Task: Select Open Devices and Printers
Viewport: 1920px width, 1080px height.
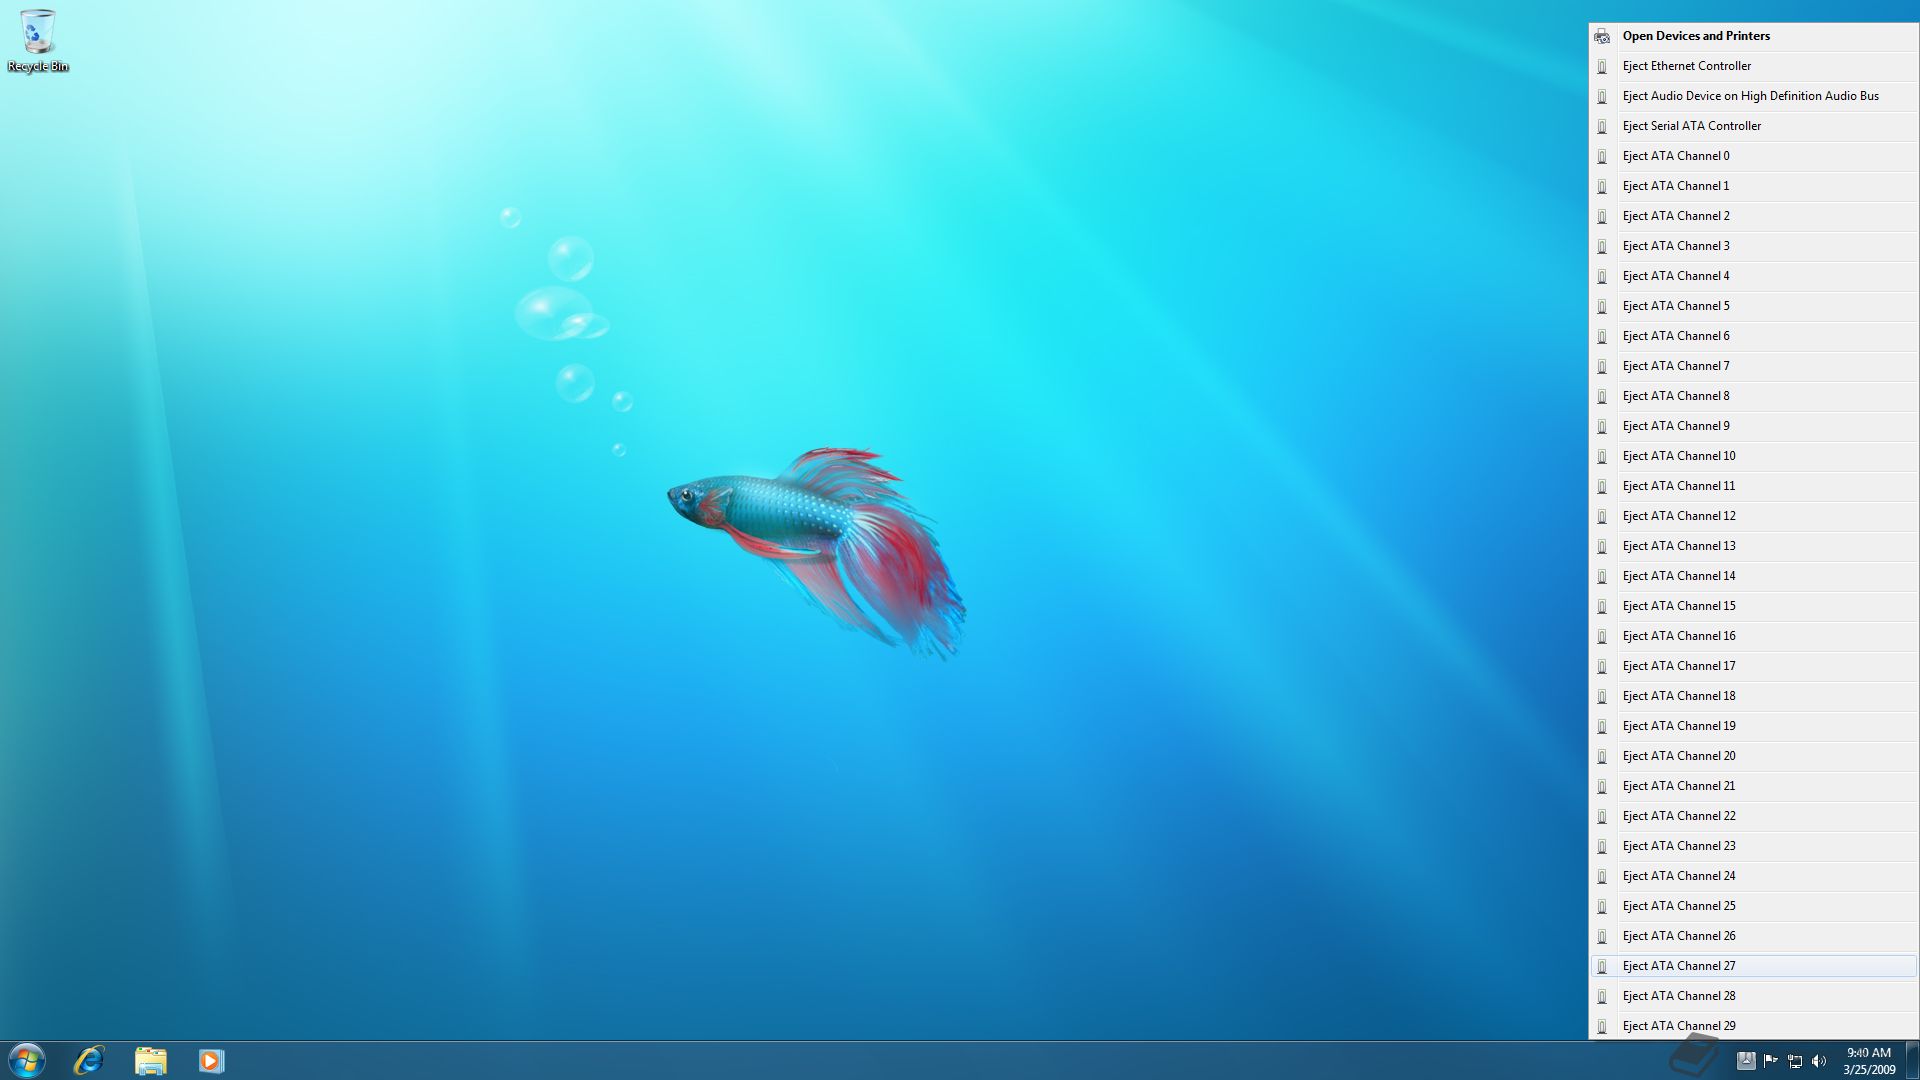Action: 1753,36
